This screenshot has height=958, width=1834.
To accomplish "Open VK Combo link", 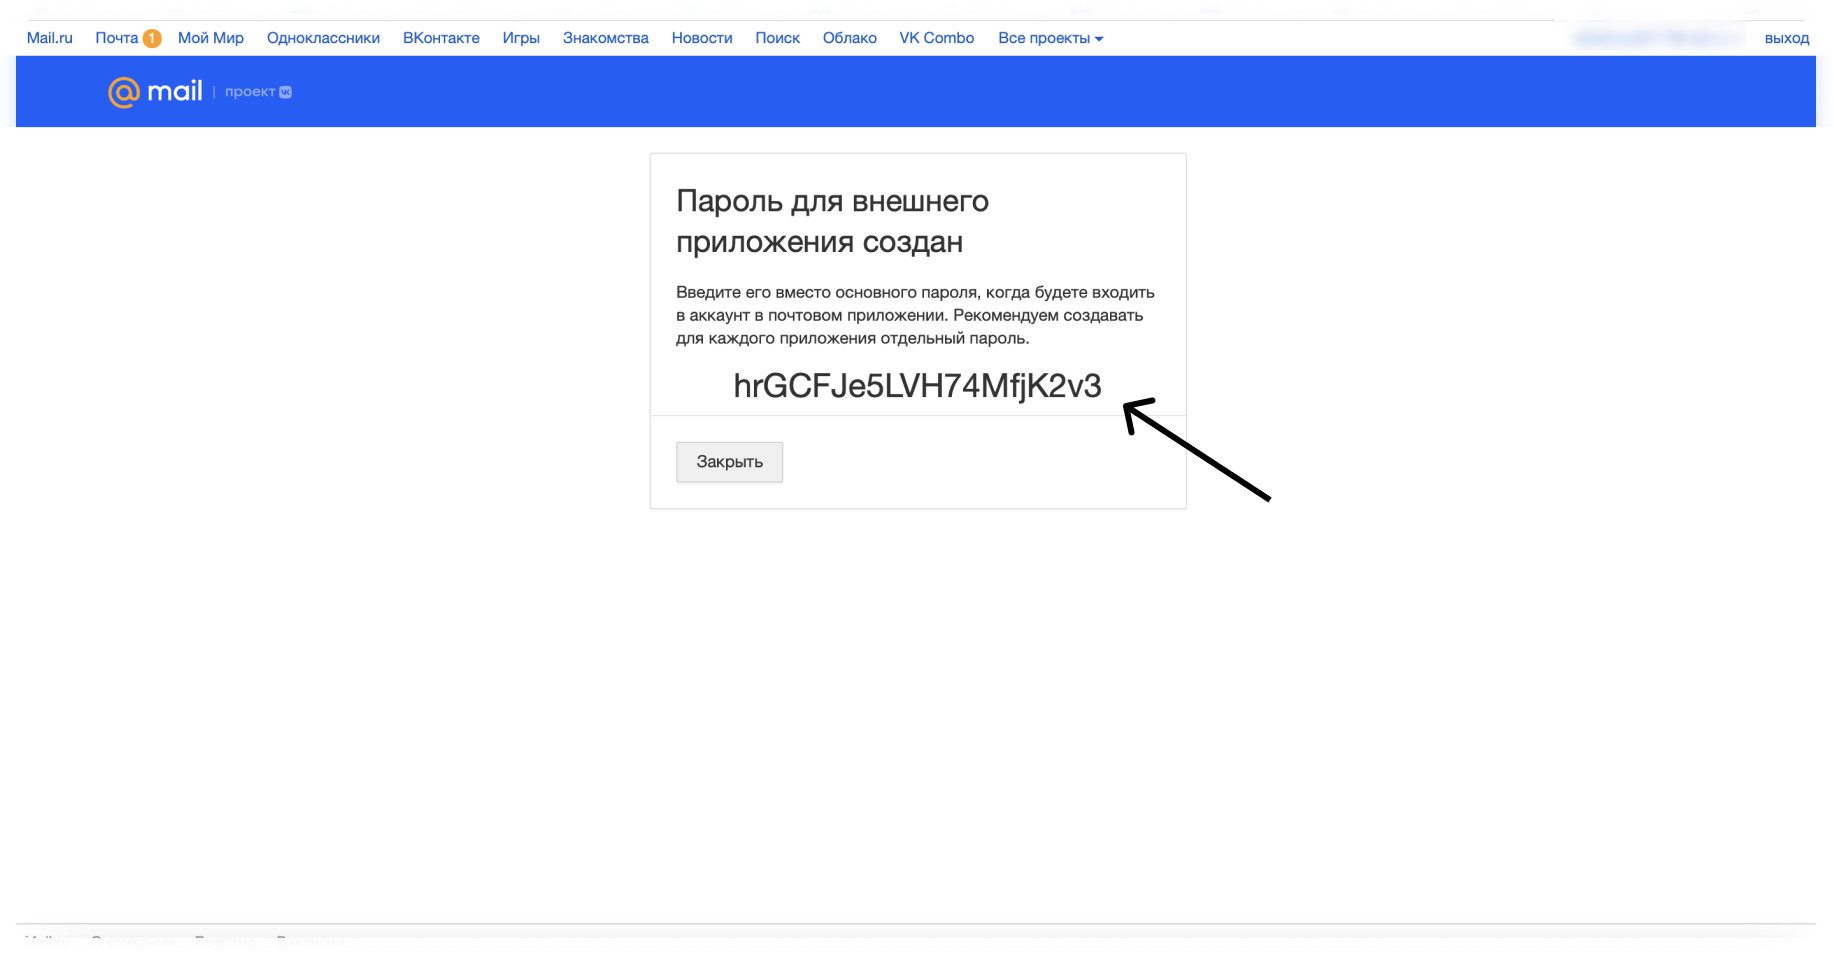I will [937, 38].
